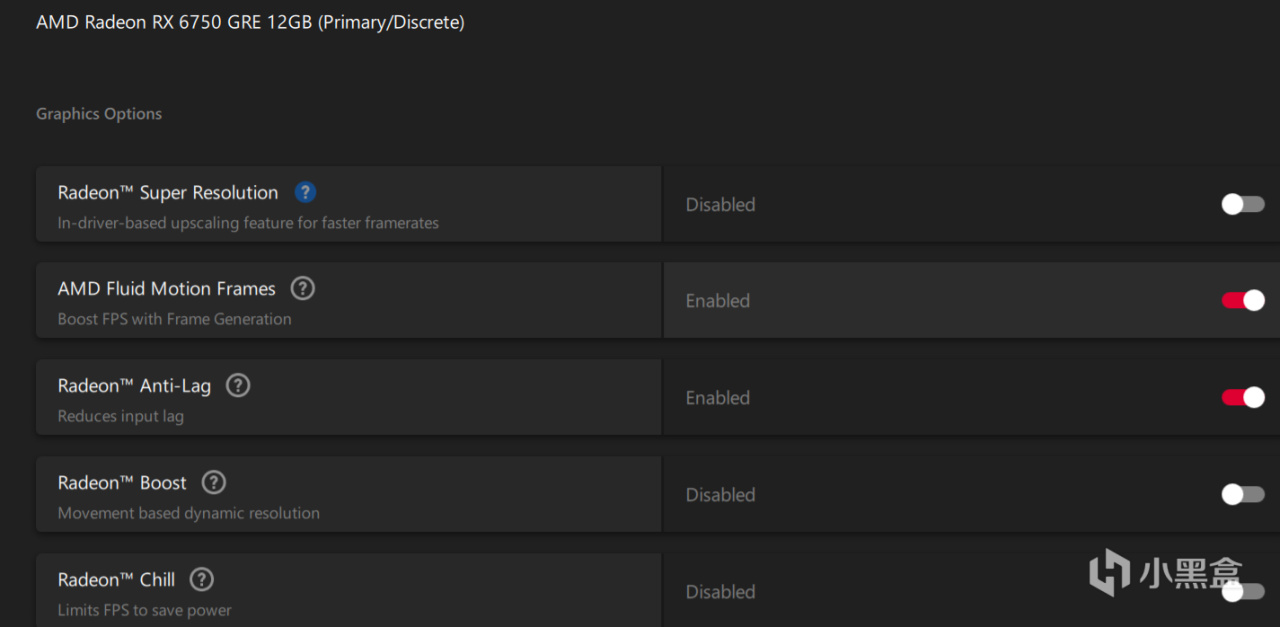This screenshot has width=1280, height=627.
Task: Click the Xiaoheihe watermark logo icon
Action: [1109, 571]
